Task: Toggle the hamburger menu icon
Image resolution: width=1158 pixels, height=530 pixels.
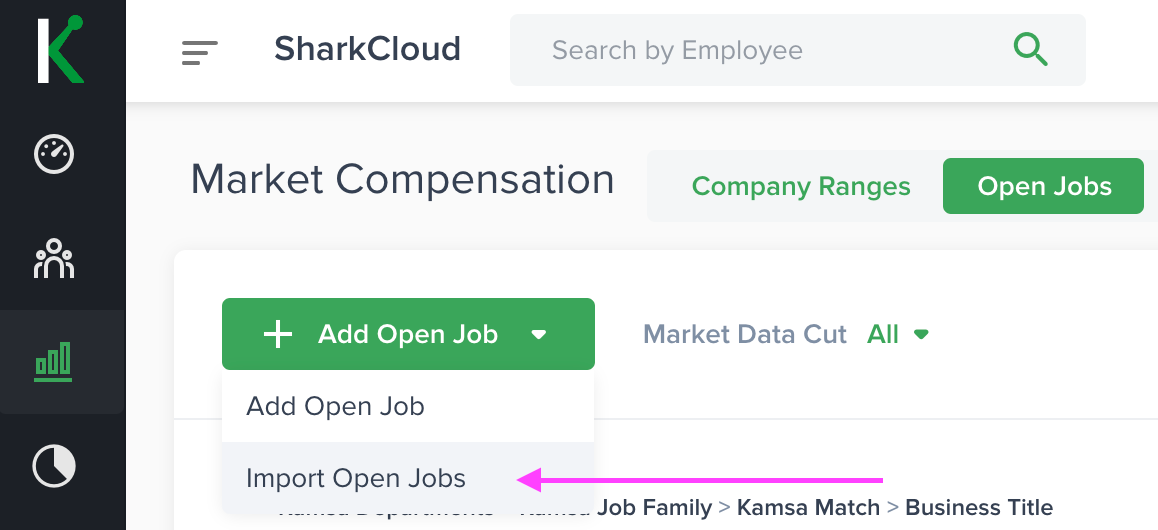Action: (199, 52)
